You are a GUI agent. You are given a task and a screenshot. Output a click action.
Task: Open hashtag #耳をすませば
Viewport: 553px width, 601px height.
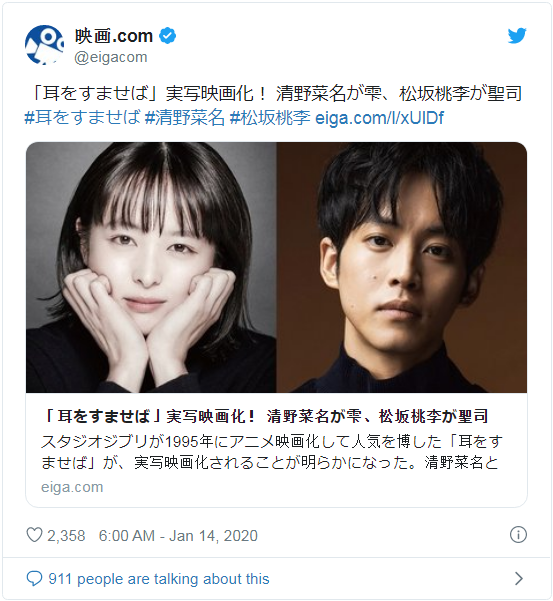coord(82,118)
